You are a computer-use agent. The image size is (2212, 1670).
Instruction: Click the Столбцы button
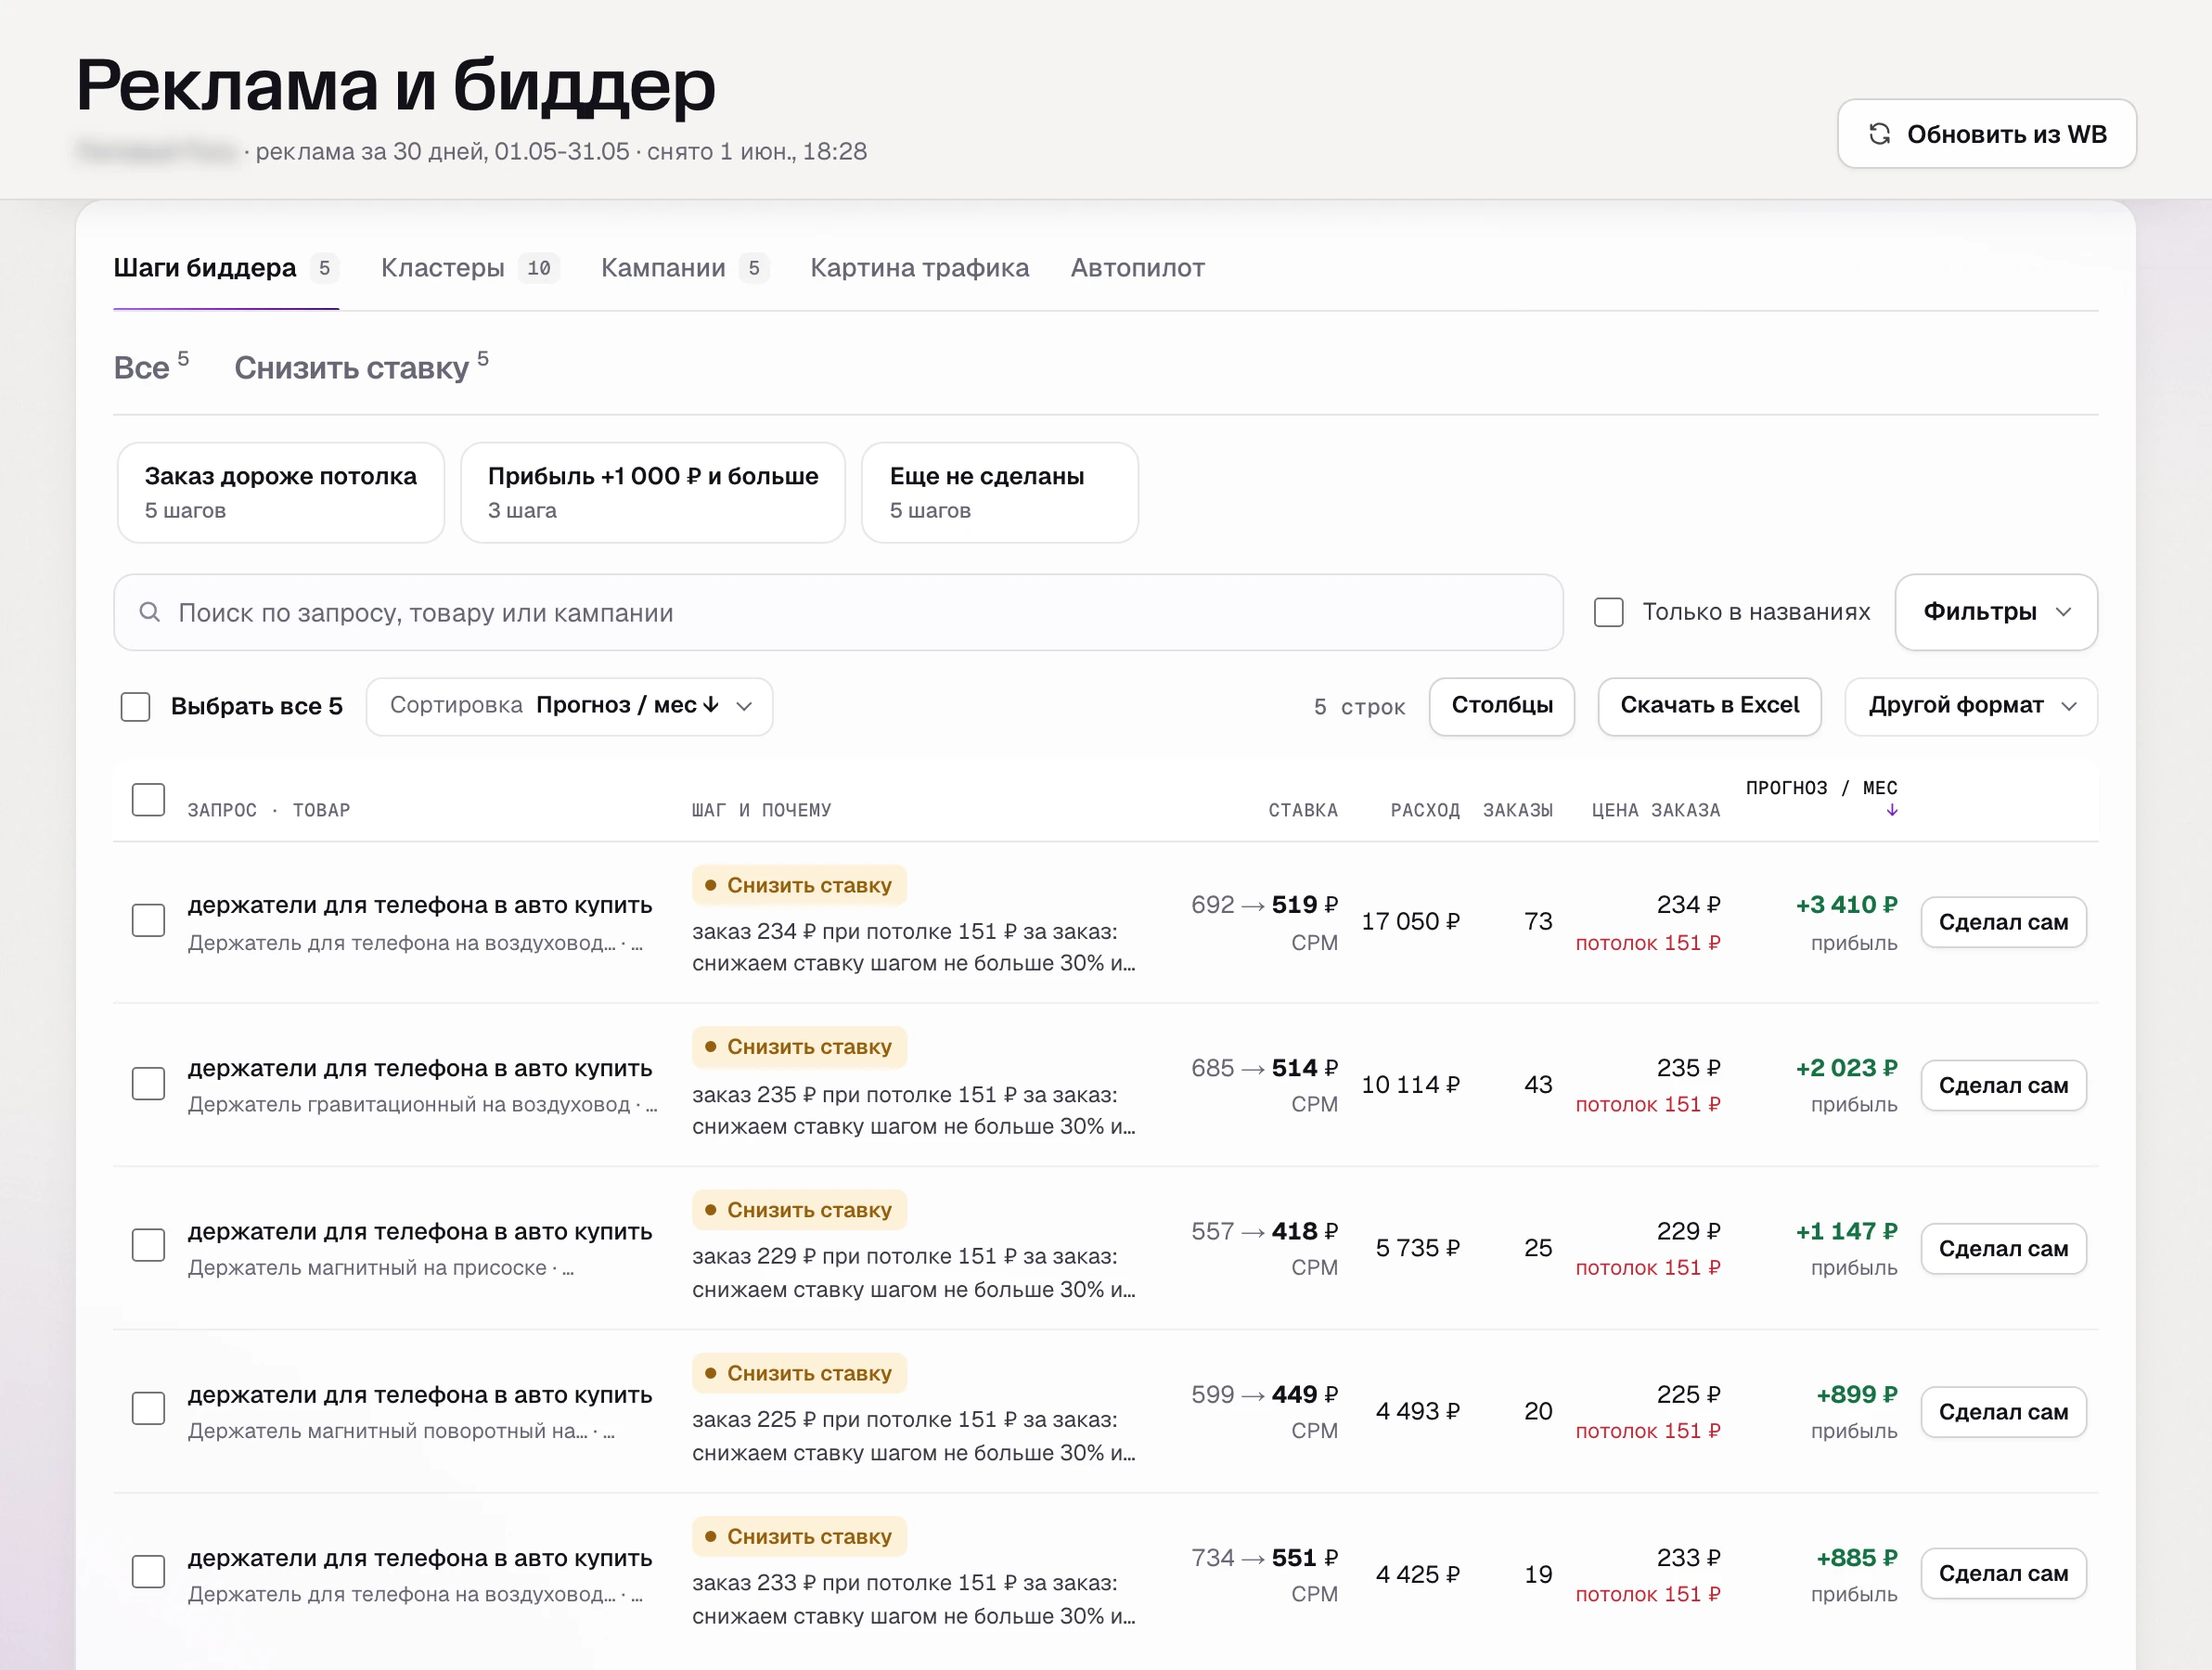pyautogui.click(x=1501, y=706)
